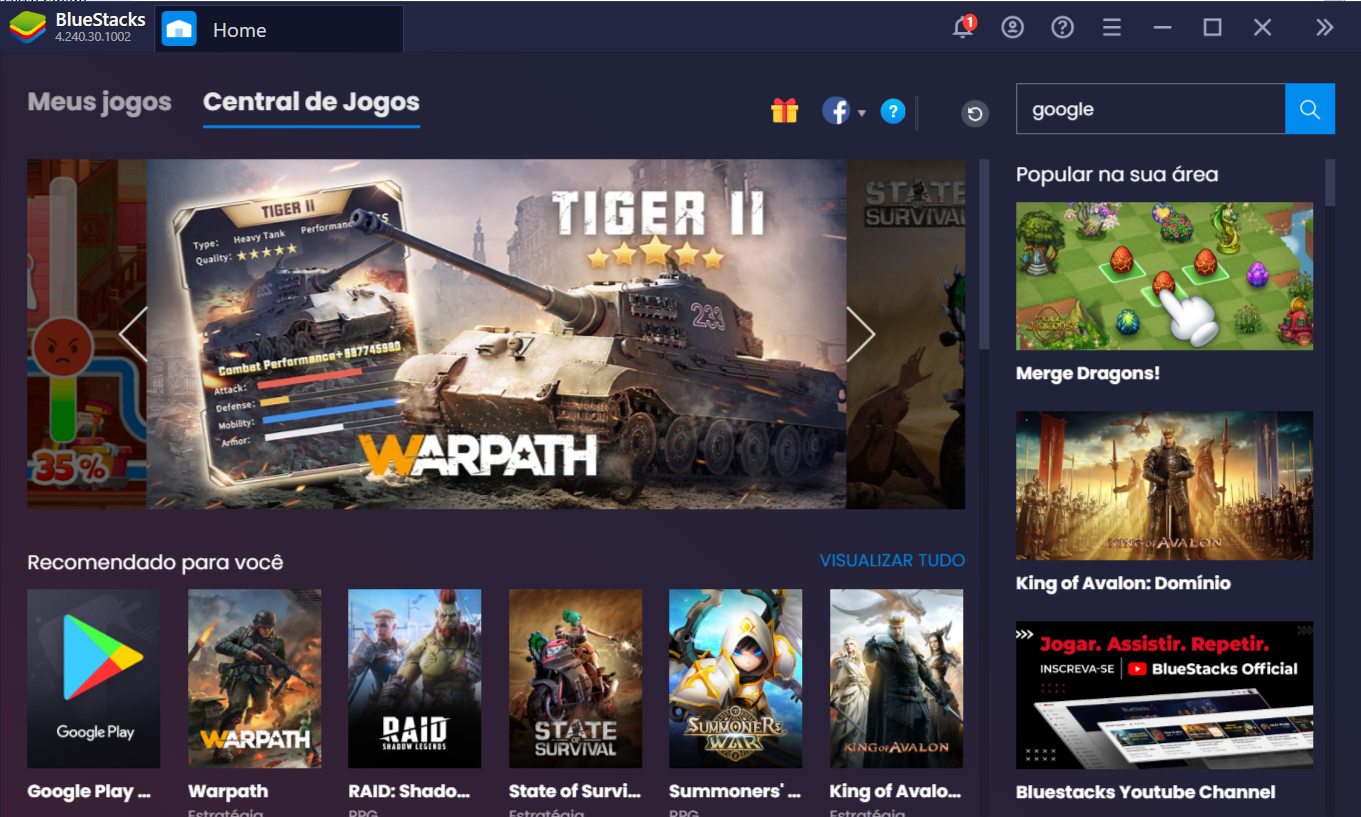Open the State of Survival game tile
Viewport: 1361px width, 817px height.
pos(576,679)
